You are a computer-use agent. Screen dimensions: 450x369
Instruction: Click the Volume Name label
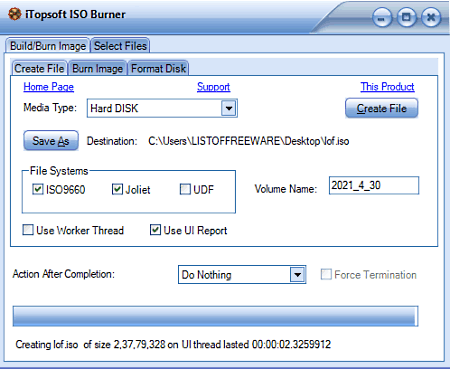286,189
